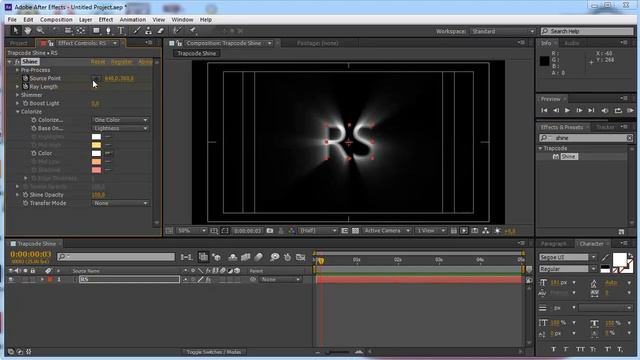Switch to the Project tab
This screenshot has height=360, width=640.
point(18,43)
